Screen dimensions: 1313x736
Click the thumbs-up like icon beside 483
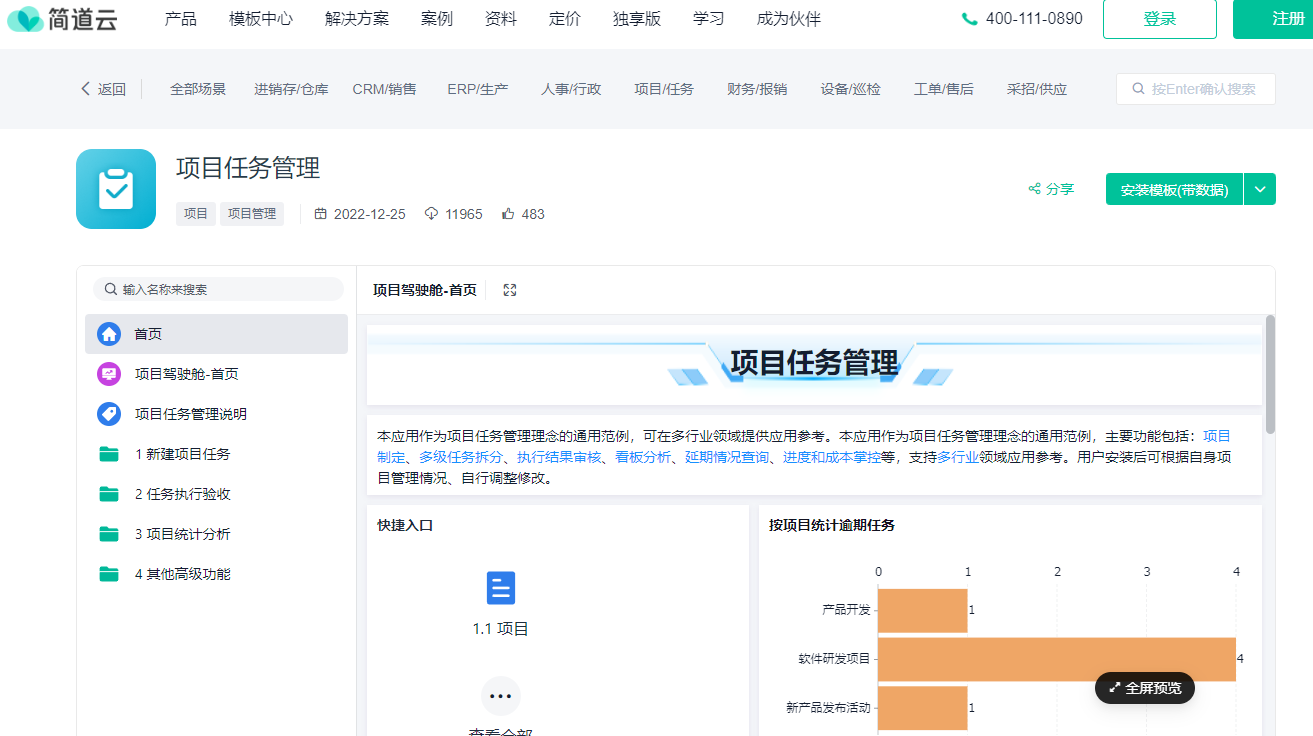pos(508,214)
